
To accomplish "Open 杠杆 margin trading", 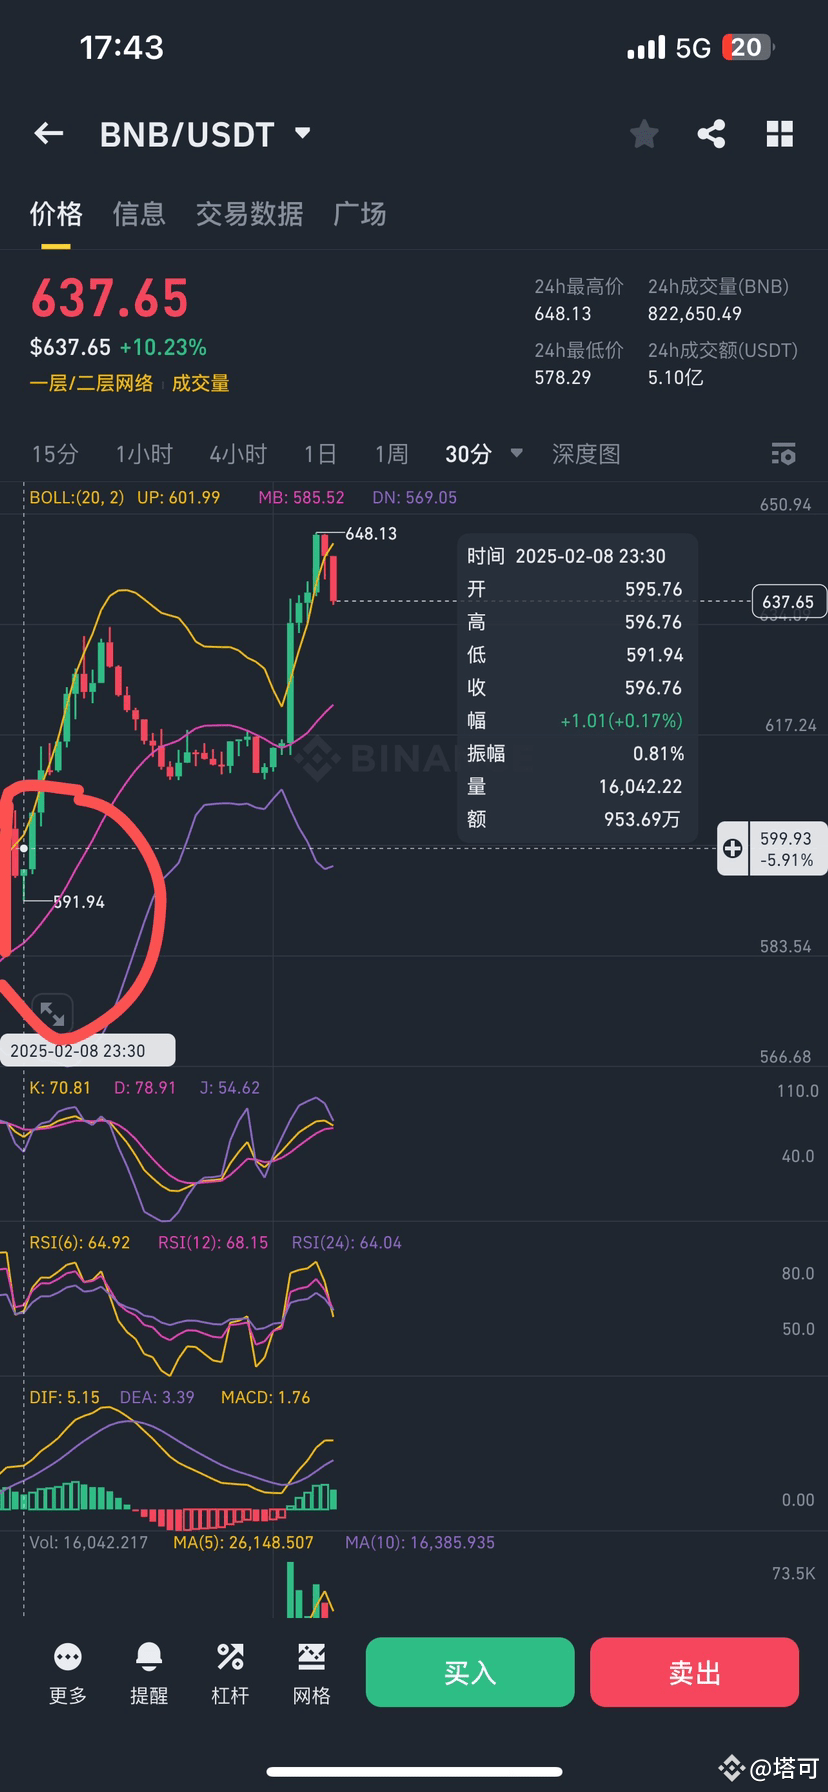I will point(230,1674).
